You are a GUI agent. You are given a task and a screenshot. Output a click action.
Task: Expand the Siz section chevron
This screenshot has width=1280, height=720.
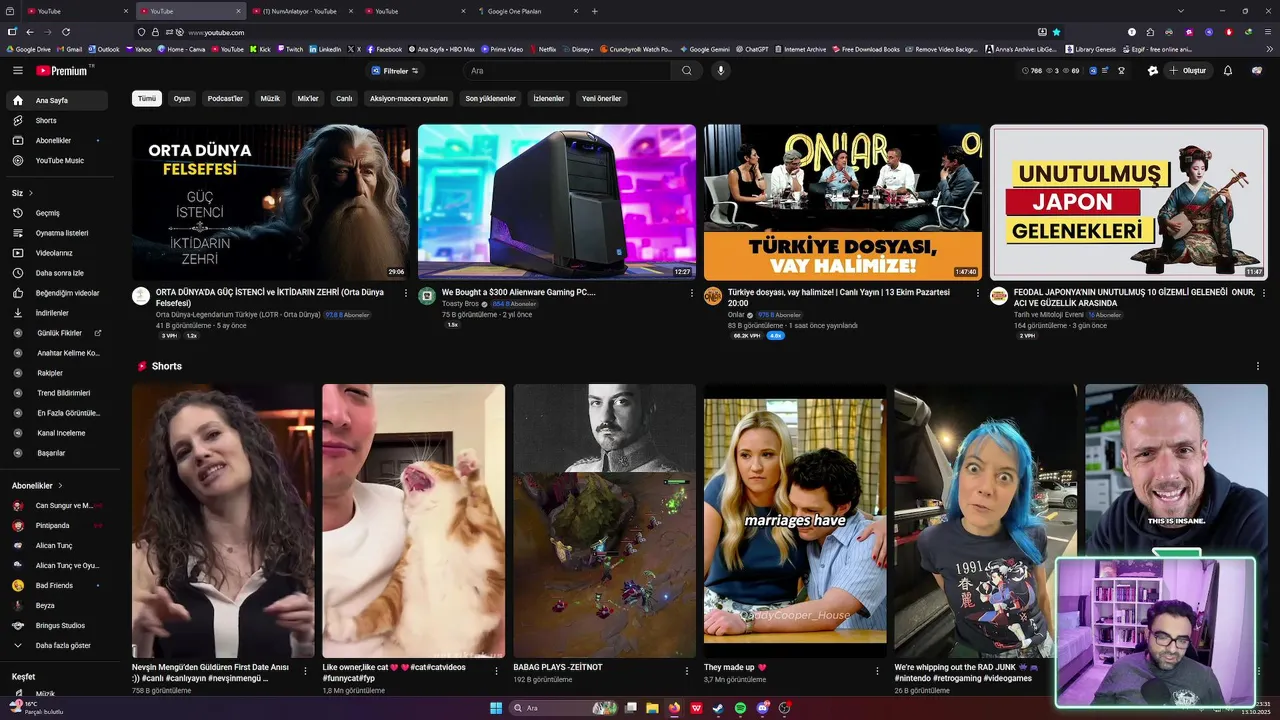(31, 193)
